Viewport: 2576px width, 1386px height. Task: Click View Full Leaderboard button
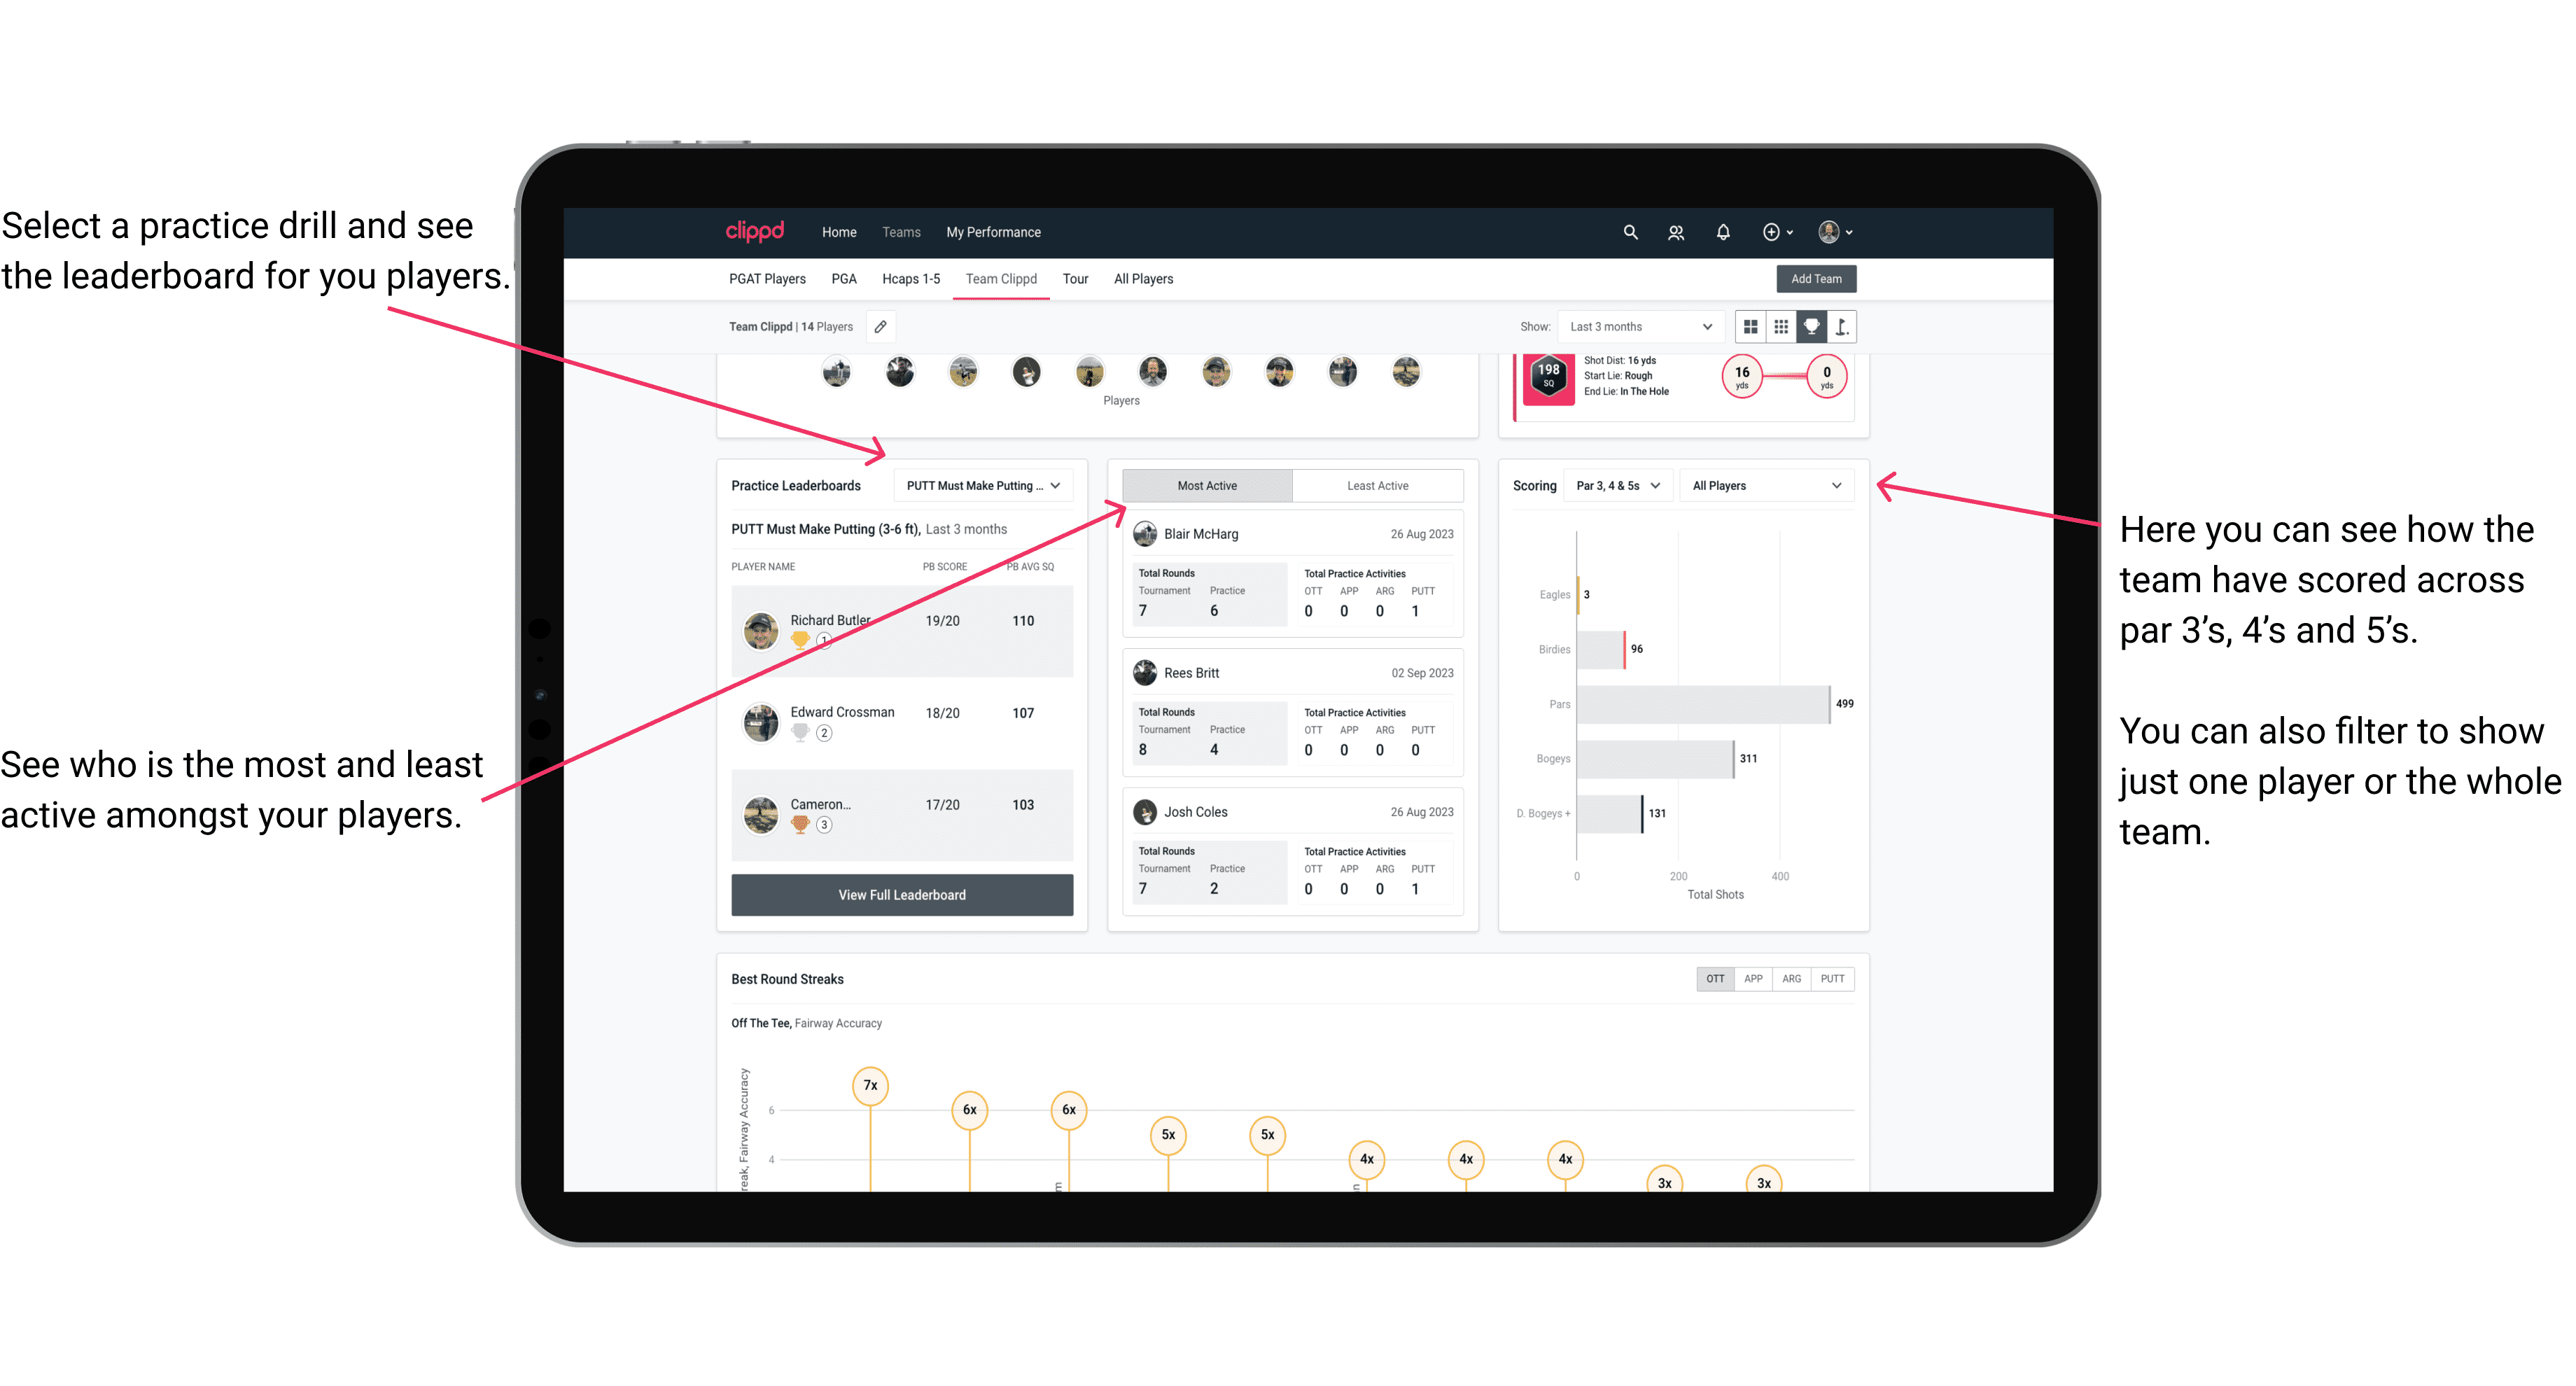pyautogui.click(x=902, y=896)
